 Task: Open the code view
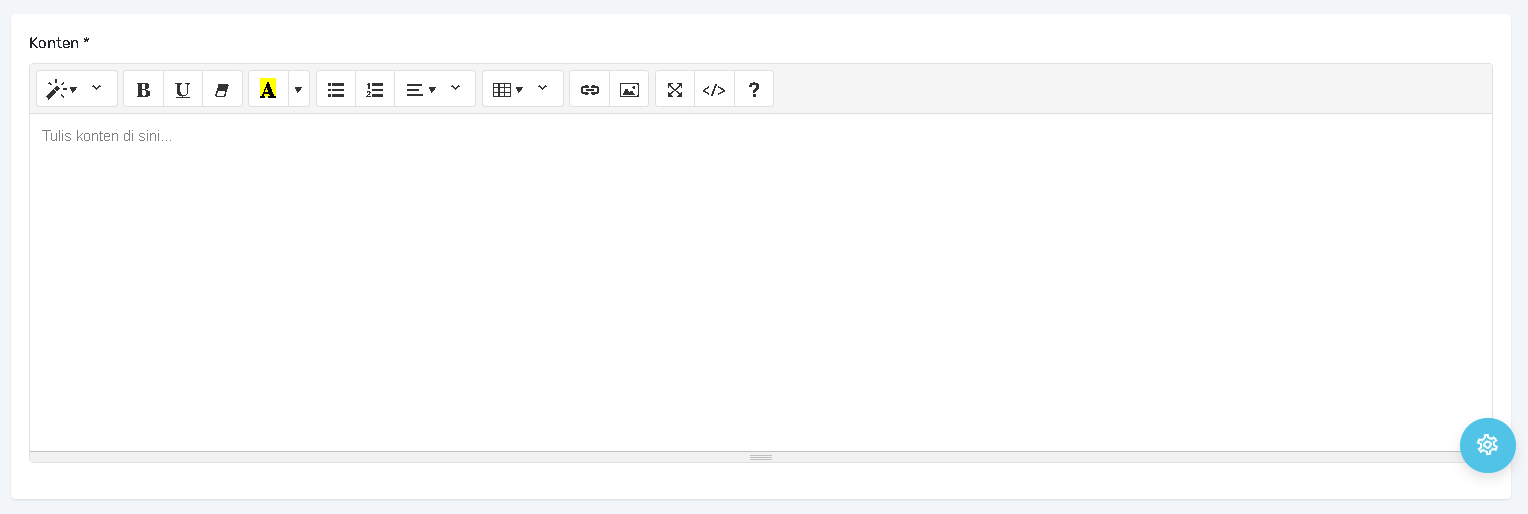point(714,89)
